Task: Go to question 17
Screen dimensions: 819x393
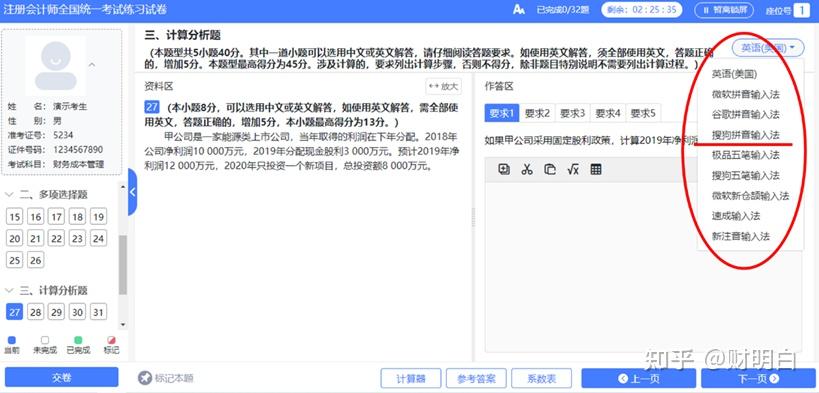Action: coord(56,217)
